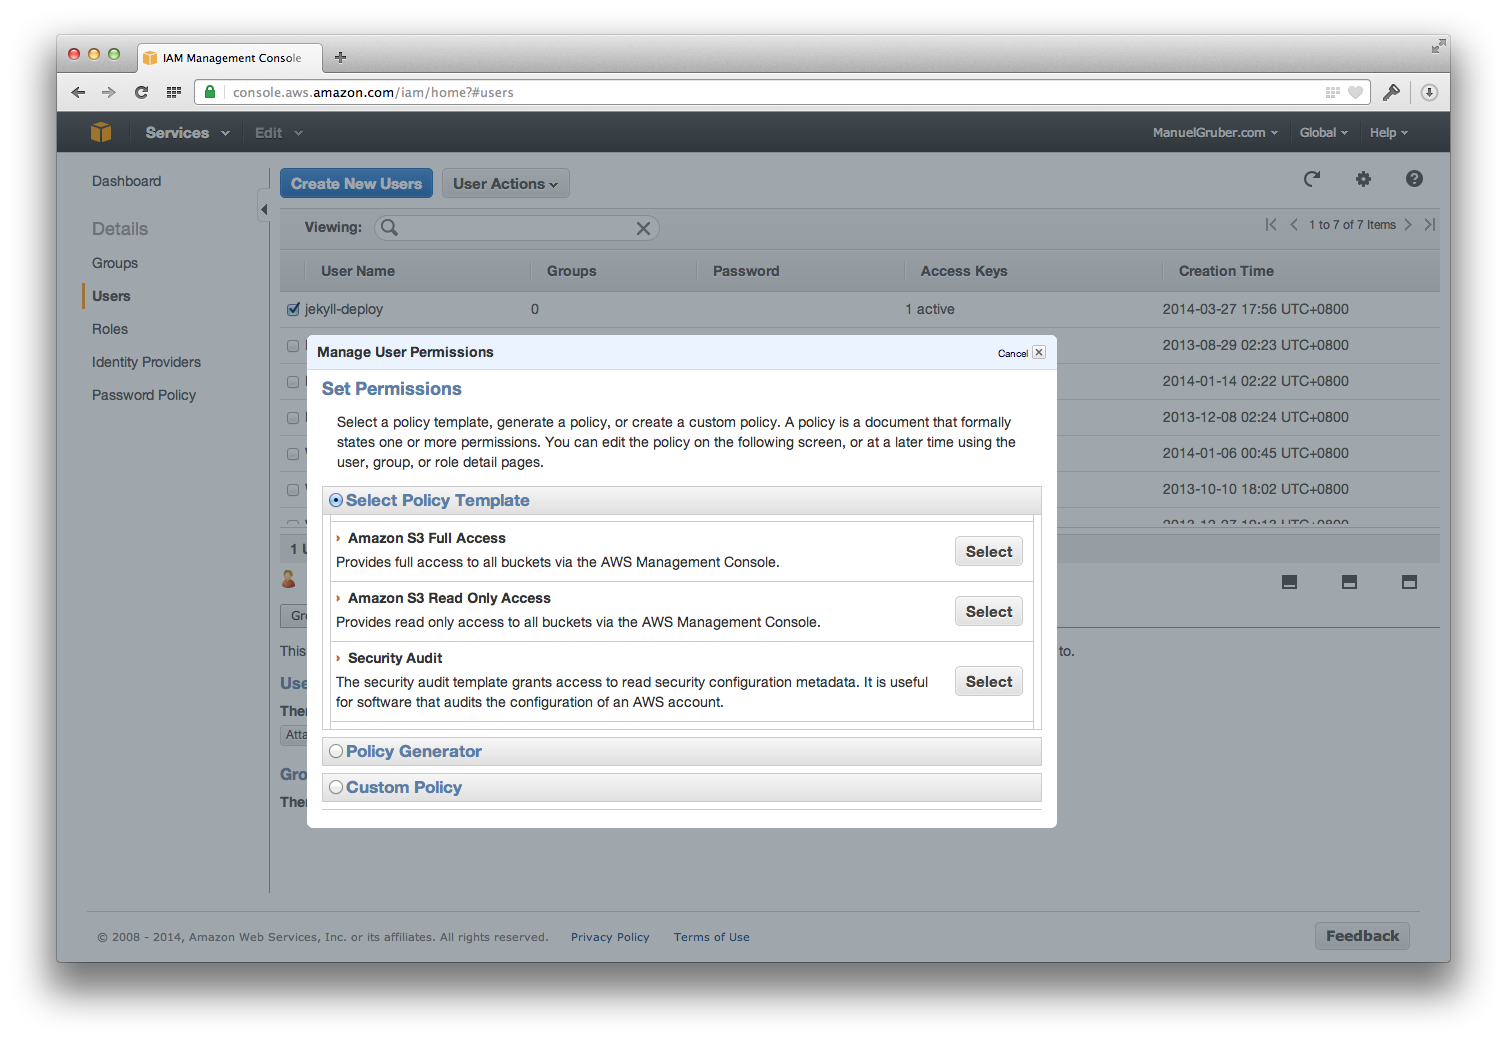The height and width of the screenshot is (1041, 1507).
Task: Open the Edit dropdown in AWS navbar
Action: click(278, 132)
